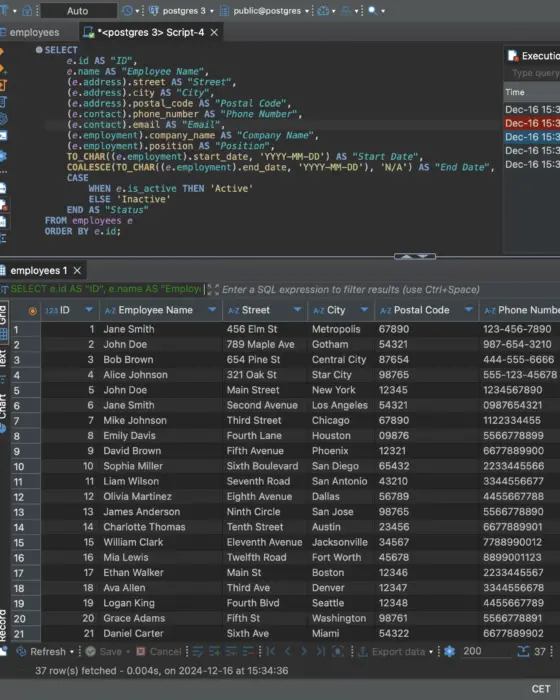This screenshot has width=560, height=700.
Task: Open the Postal Code column filter dropdown
Action: tap(468, 310)
